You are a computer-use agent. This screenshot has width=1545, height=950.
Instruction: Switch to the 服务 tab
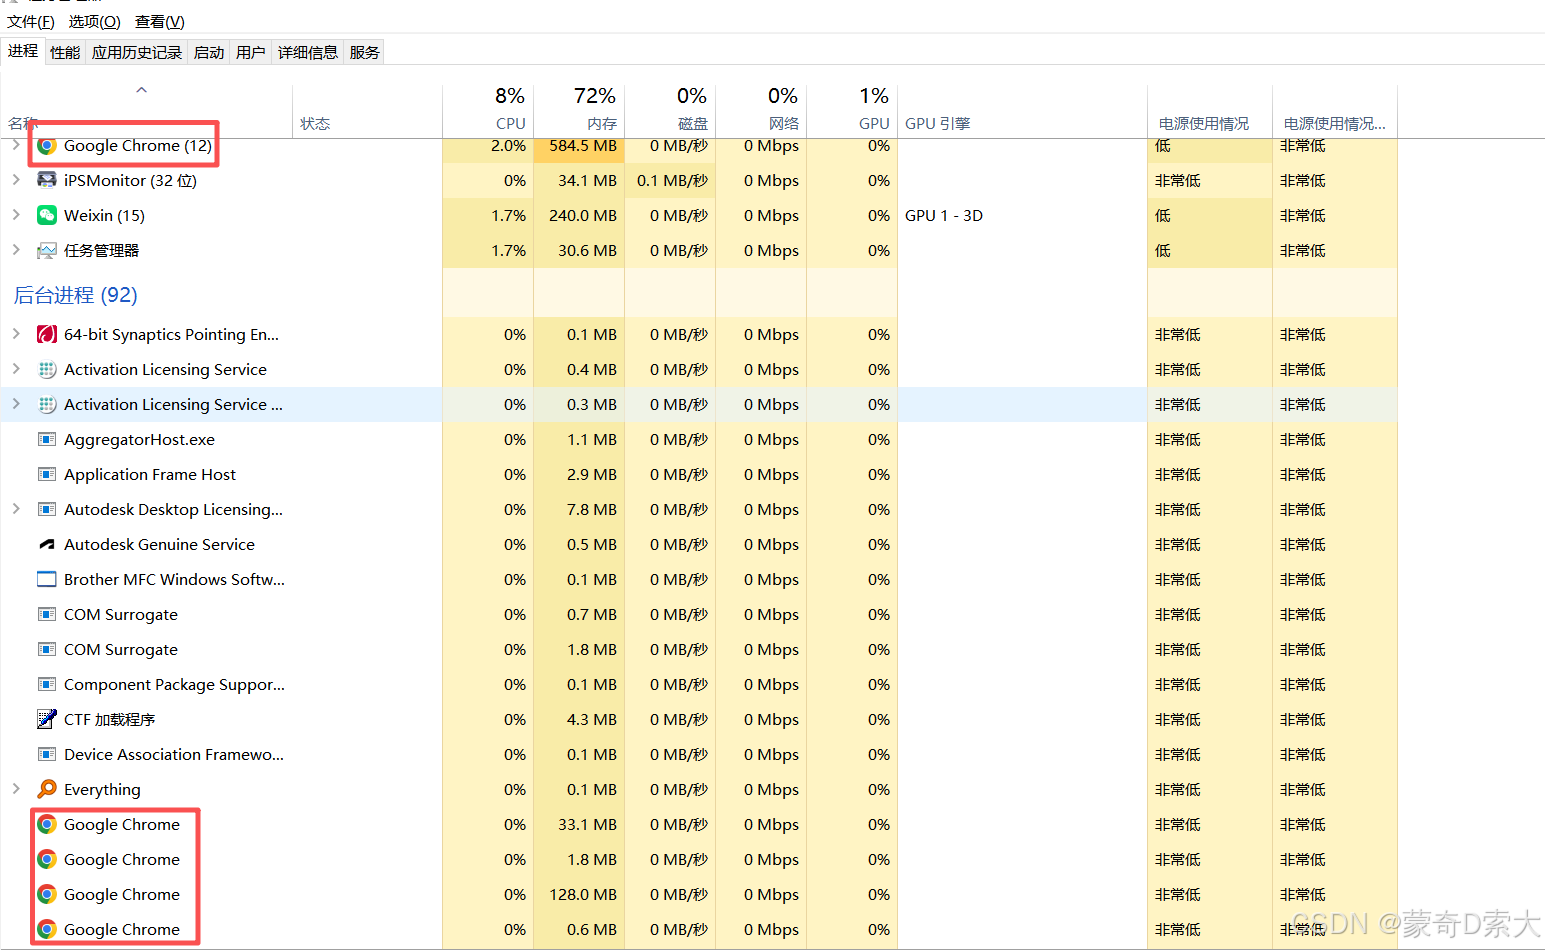coord(365,52)
